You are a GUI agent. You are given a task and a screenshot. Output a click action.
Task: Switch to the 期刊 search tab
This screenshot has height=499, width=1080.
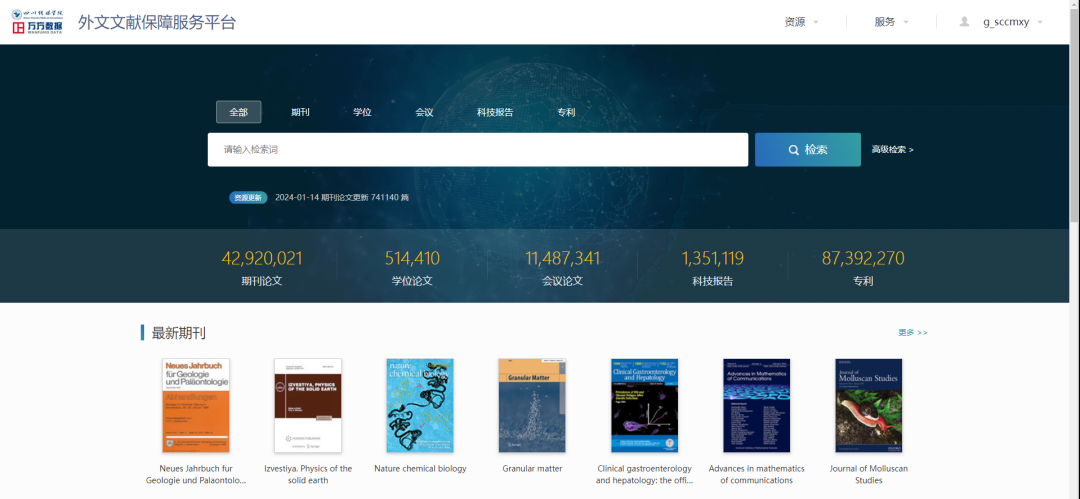[x=300, y=112]
